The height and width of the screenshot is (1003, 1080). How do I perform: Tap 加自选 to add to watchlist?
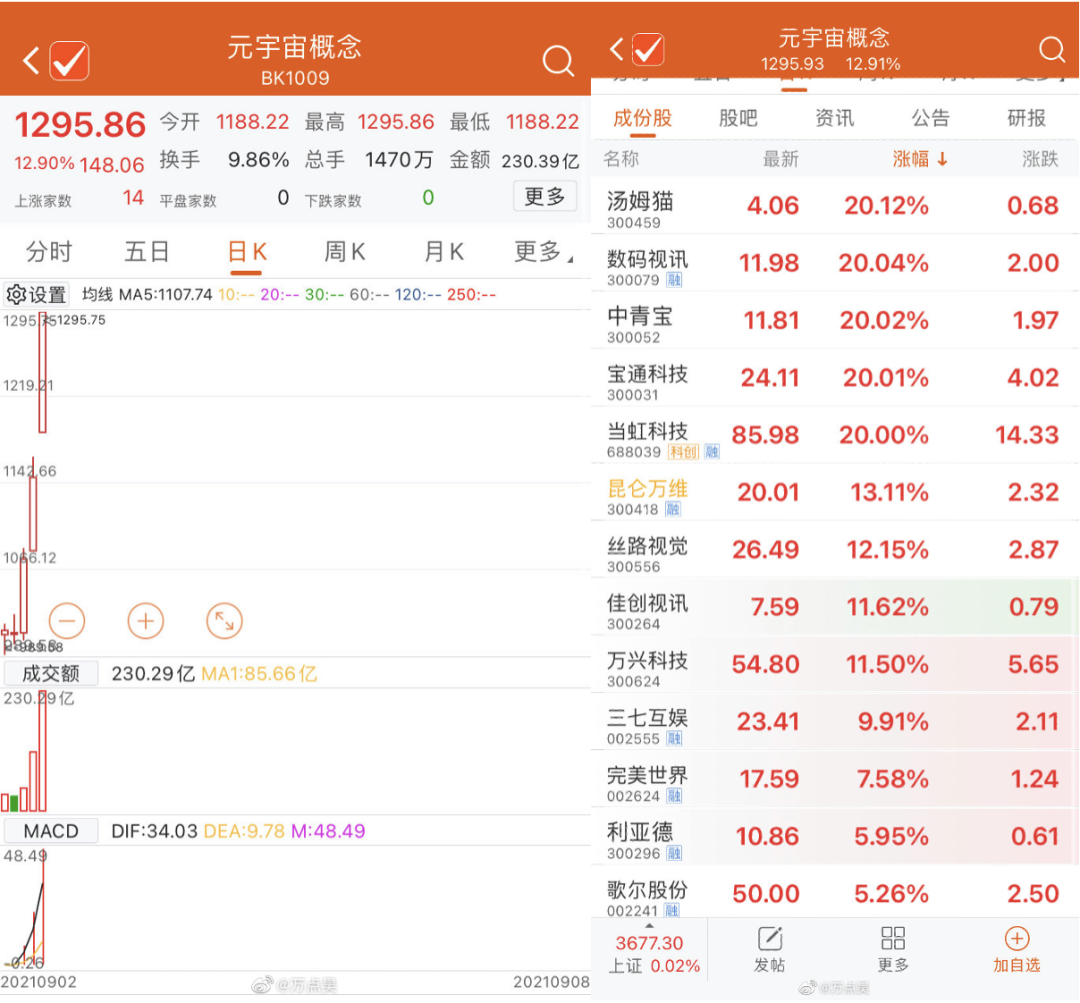click(x=1017, y=949)
